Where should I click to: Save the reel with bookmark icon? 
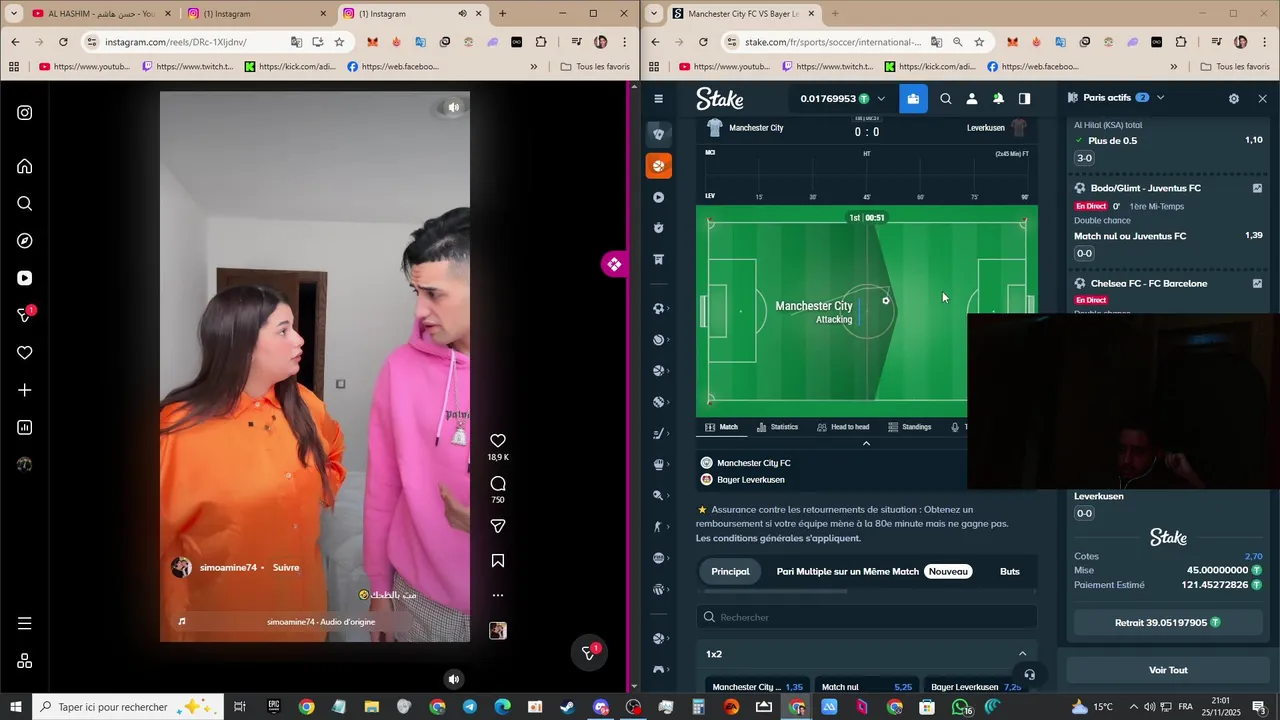[498, 561]
